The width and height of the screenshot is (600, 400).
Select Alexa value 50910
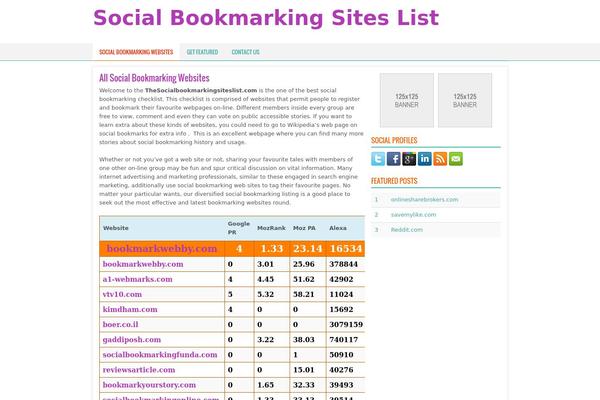pyautogui.click(x=341, y=355)
